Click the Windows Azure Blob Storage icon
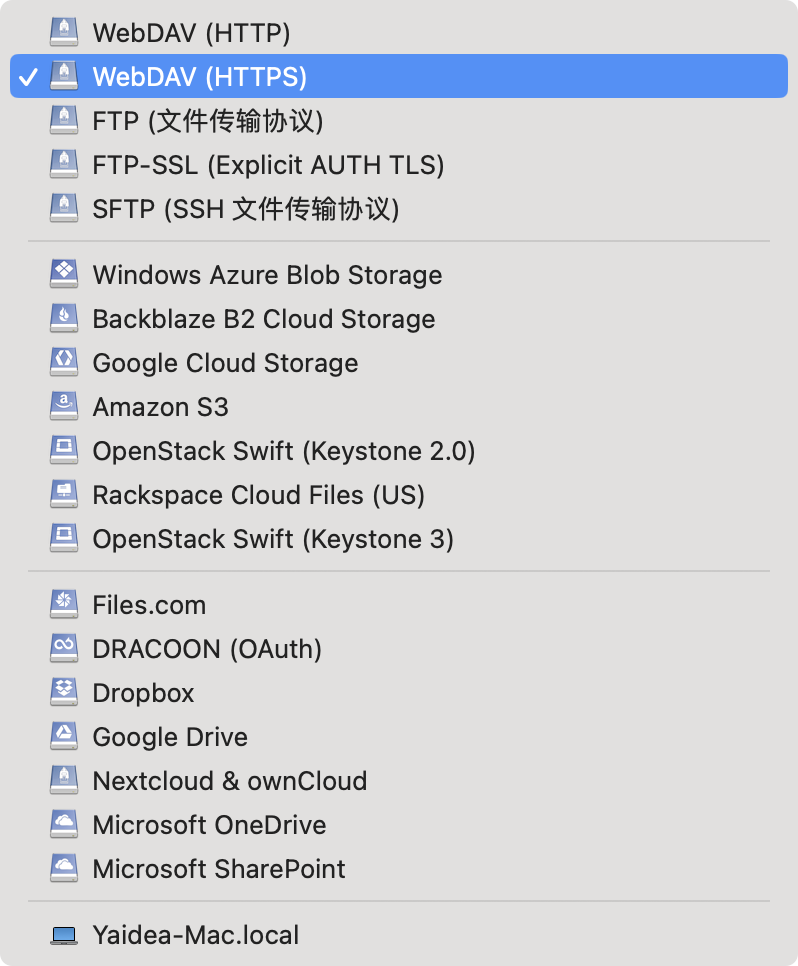798x966 pixels. tap(64, 274)
